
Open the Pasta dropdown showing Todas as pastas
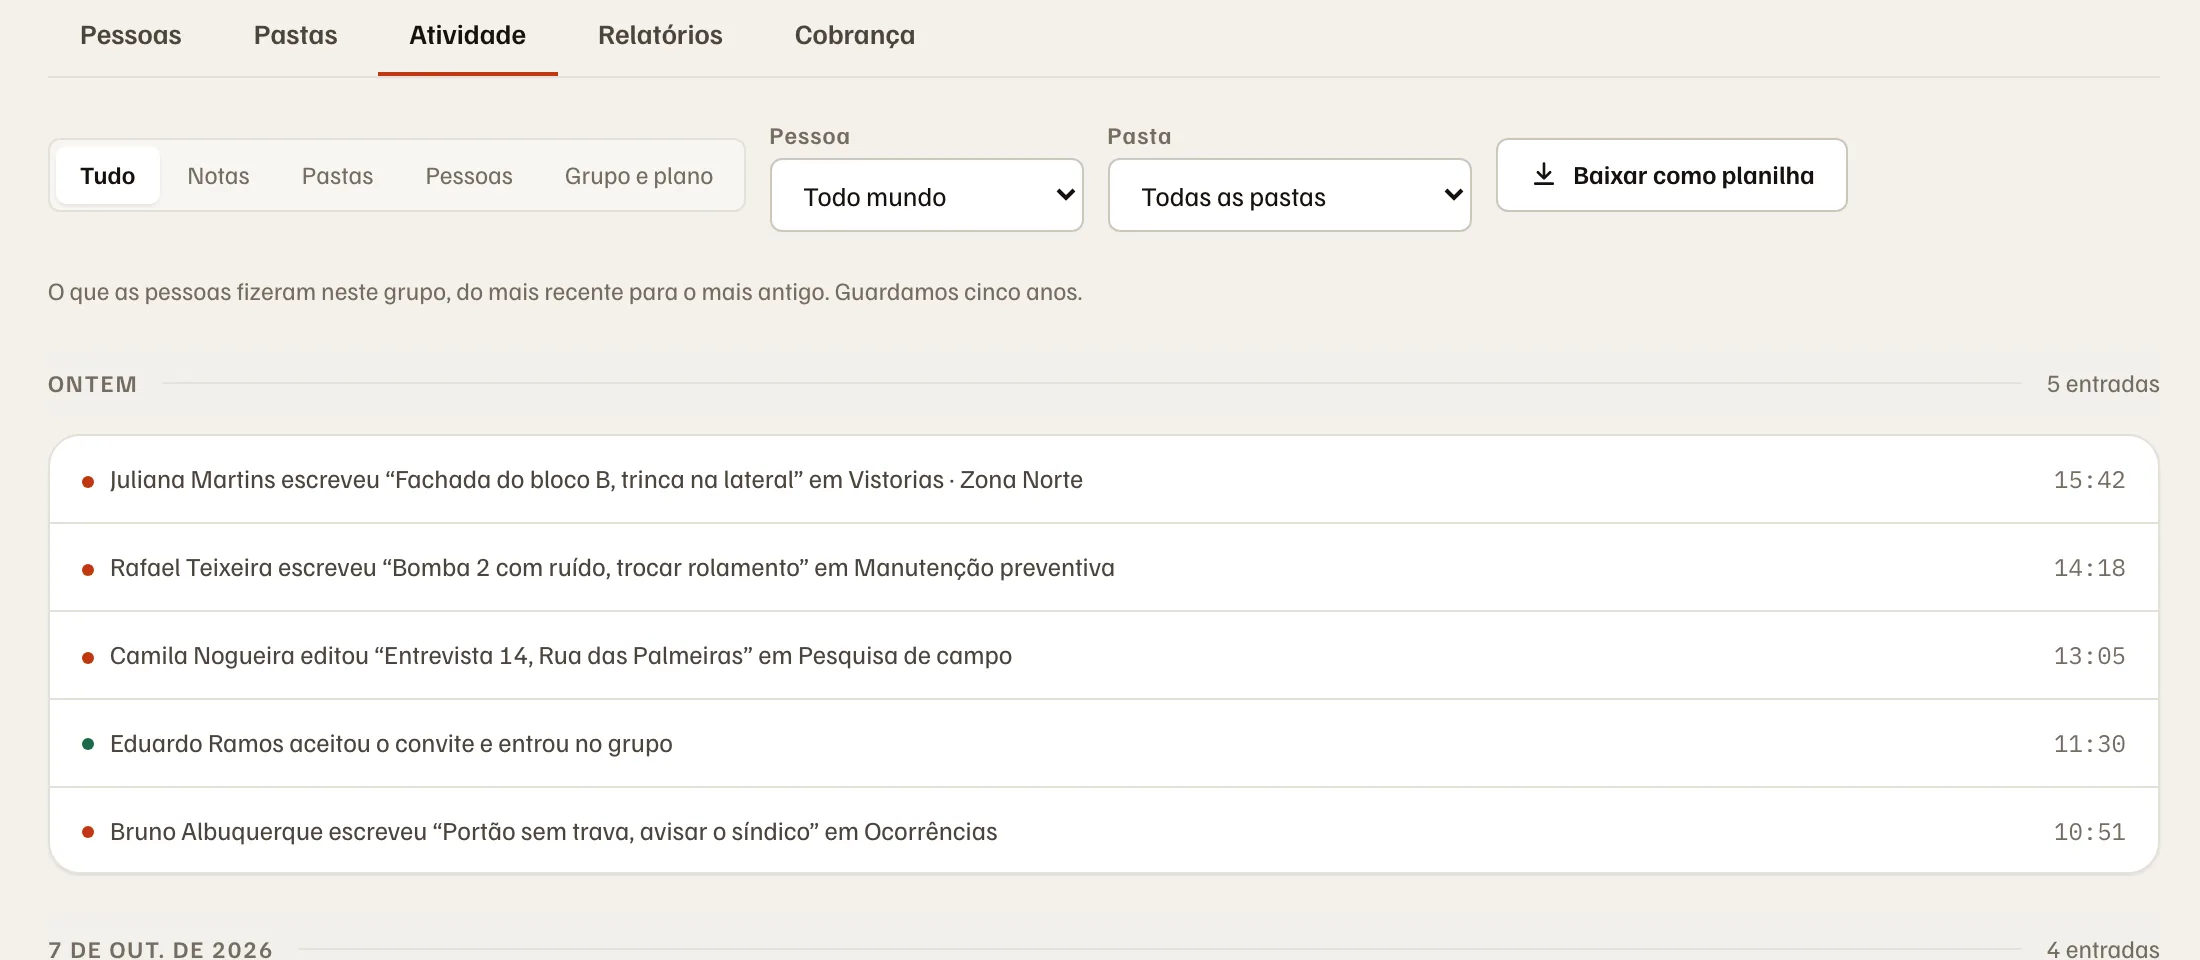(x=1290, y=196)
